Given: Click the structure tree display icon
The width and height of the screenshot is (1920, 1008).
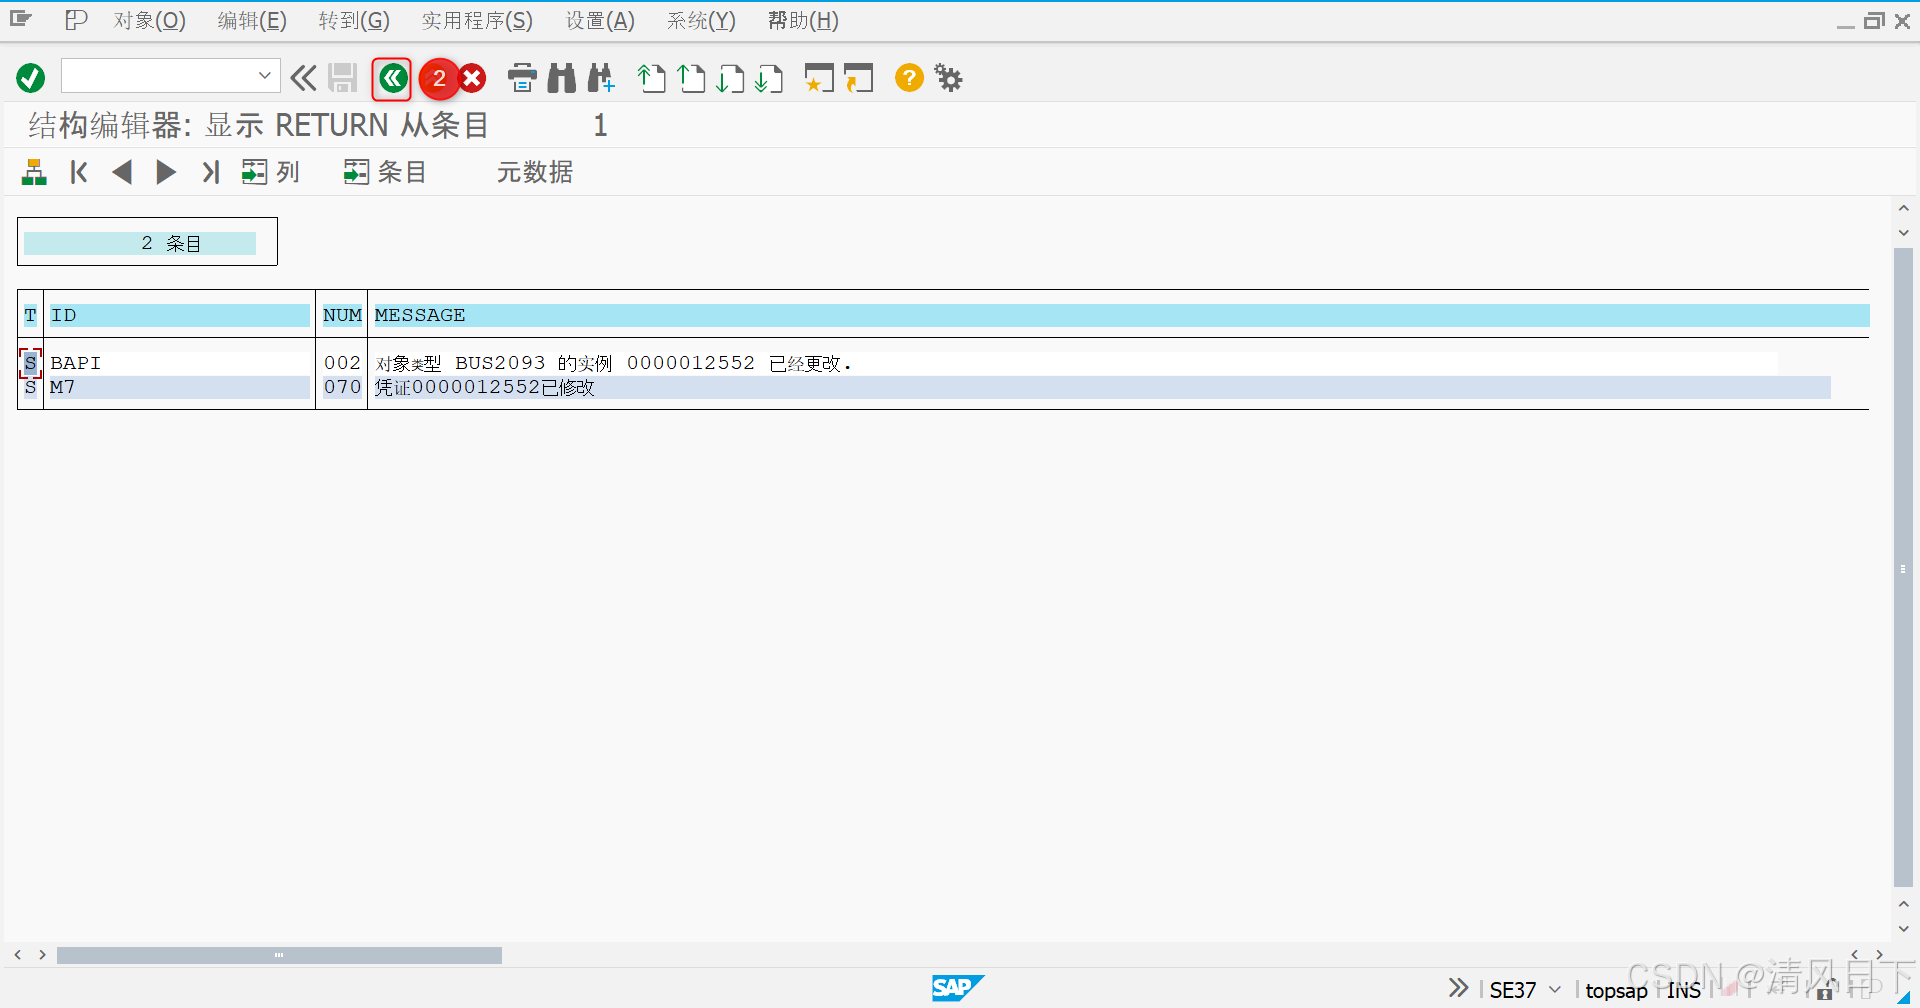Looking at the screenshot, I should pyautogui.click(x=33, y=171).
